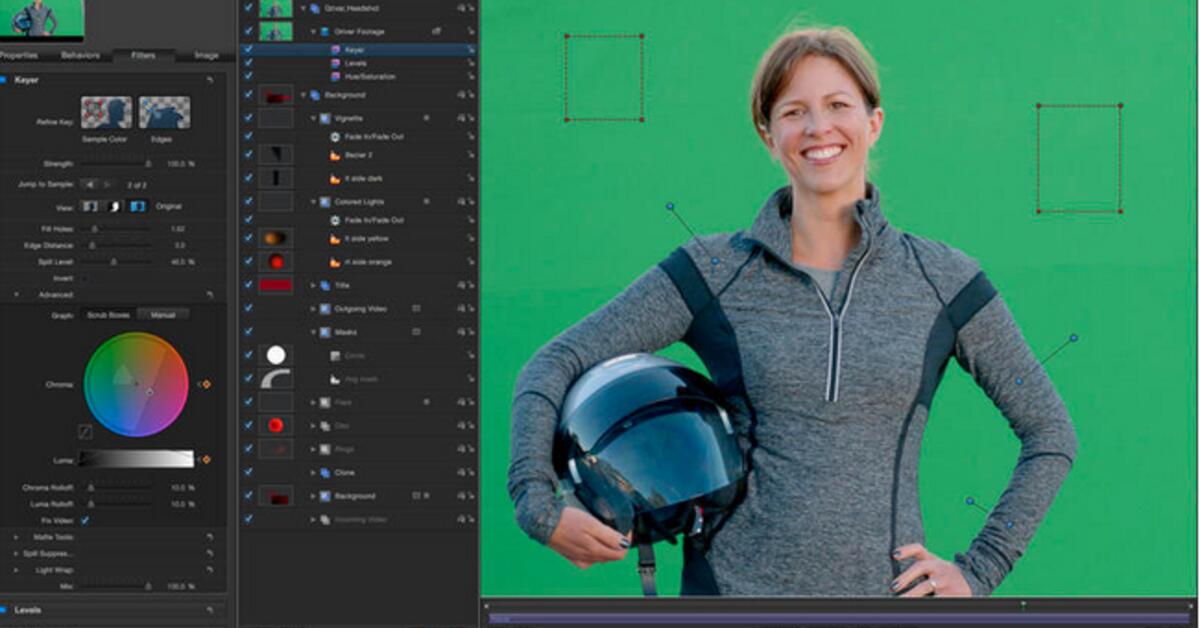Image resolution: width=1200 pixels, height=628 pixels.
Task: Collapse the Vignette group
Action: 313,118
